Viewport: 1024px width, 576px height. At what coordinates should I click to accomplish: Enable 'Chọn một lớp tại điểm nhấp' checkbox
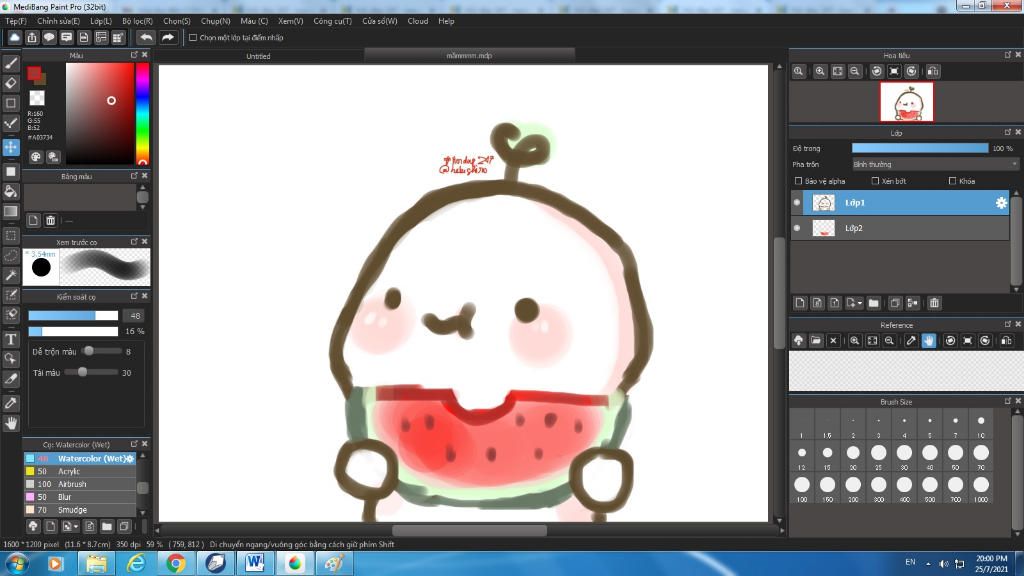[193, 38]
